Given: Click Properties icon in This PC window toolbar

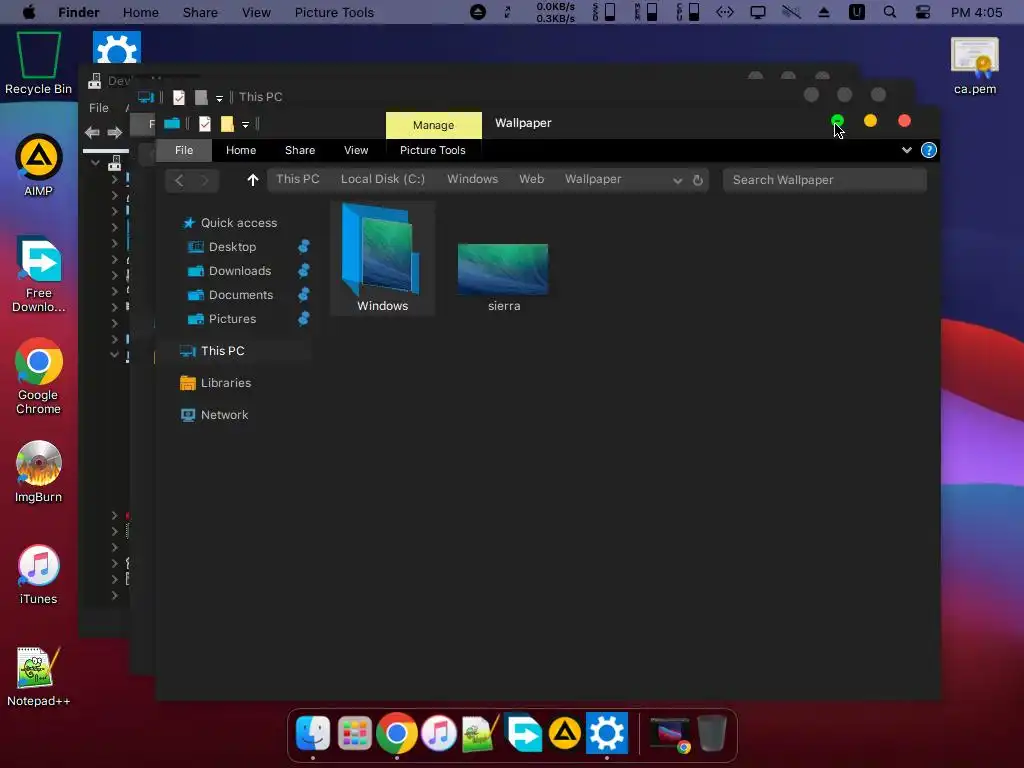Looking at the screenshot, I should click(x=178, y=97).
